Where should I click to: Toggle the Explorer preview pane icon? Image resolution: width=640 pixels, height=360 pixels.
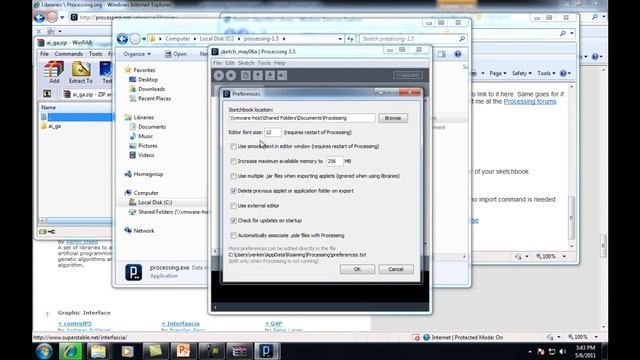click(x=442, y=54)
